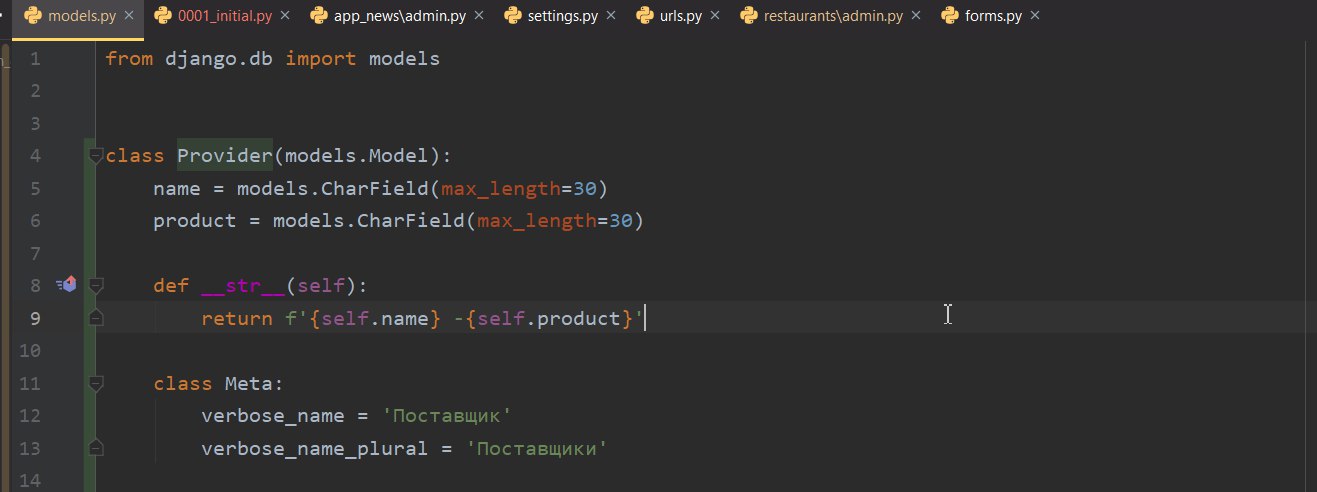Close the forms.py tab
This screenshot has width=1317, height=492.
[x=1034, y=16]
